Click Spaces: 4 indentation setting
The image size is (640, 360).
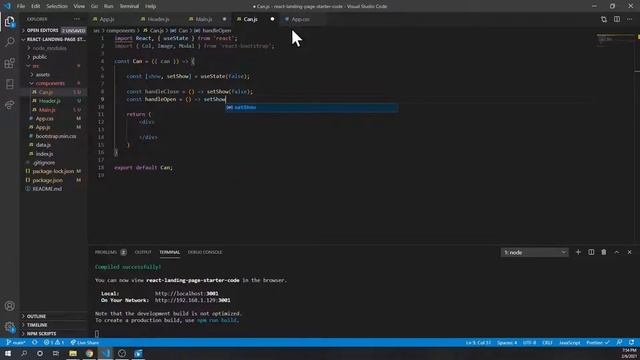507,342
